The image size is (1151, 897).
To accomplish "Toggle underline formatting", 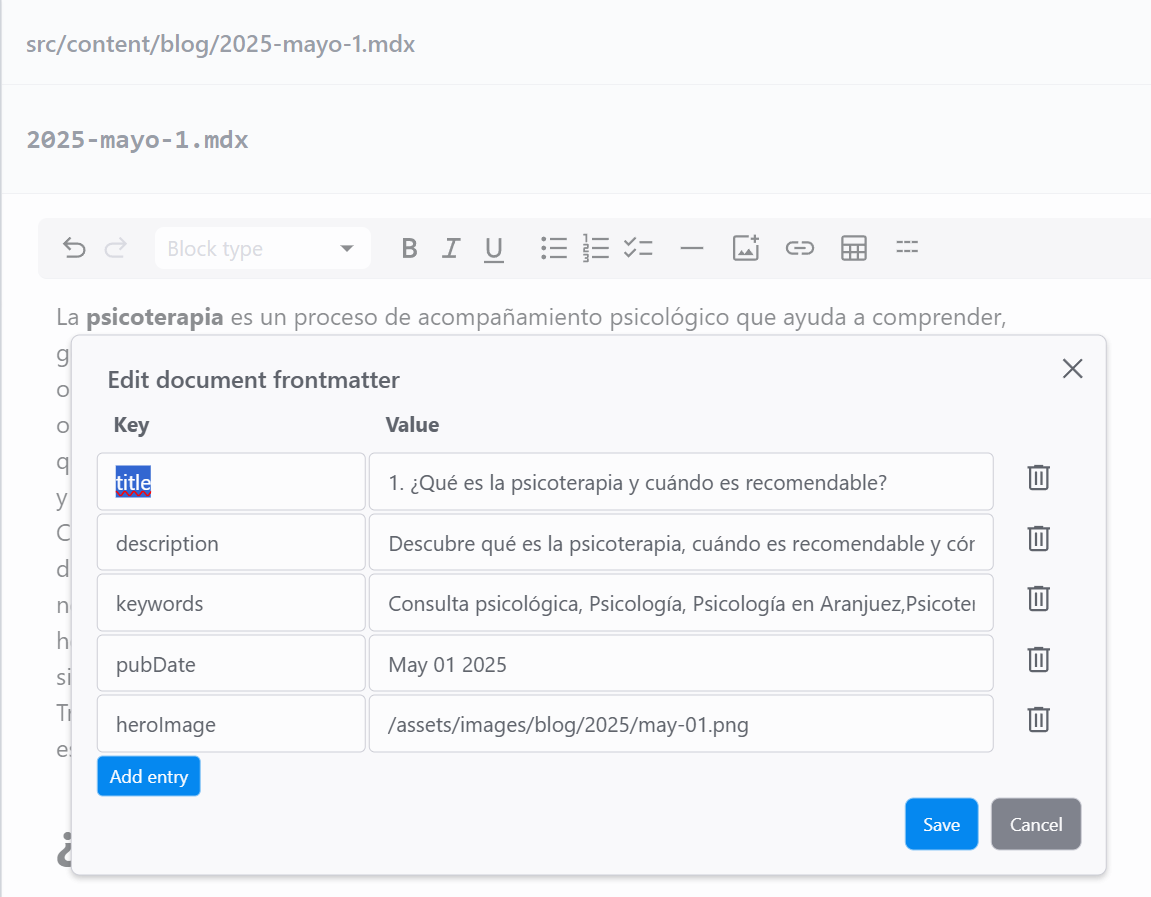I will 493,248.
